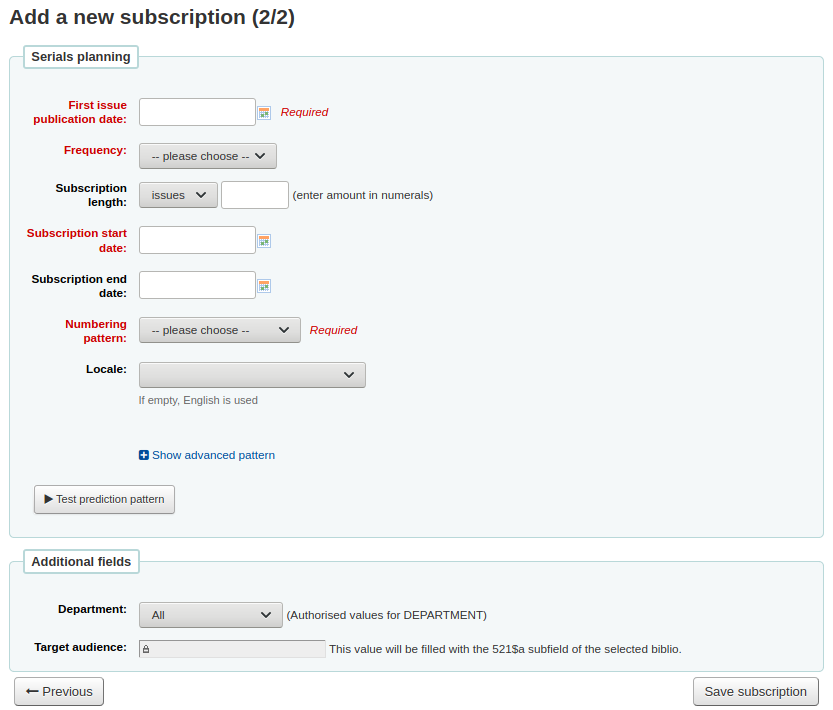Open calendar picker for Subscription end date
Viewport: 833px width, 710px height.
point(264,285)
